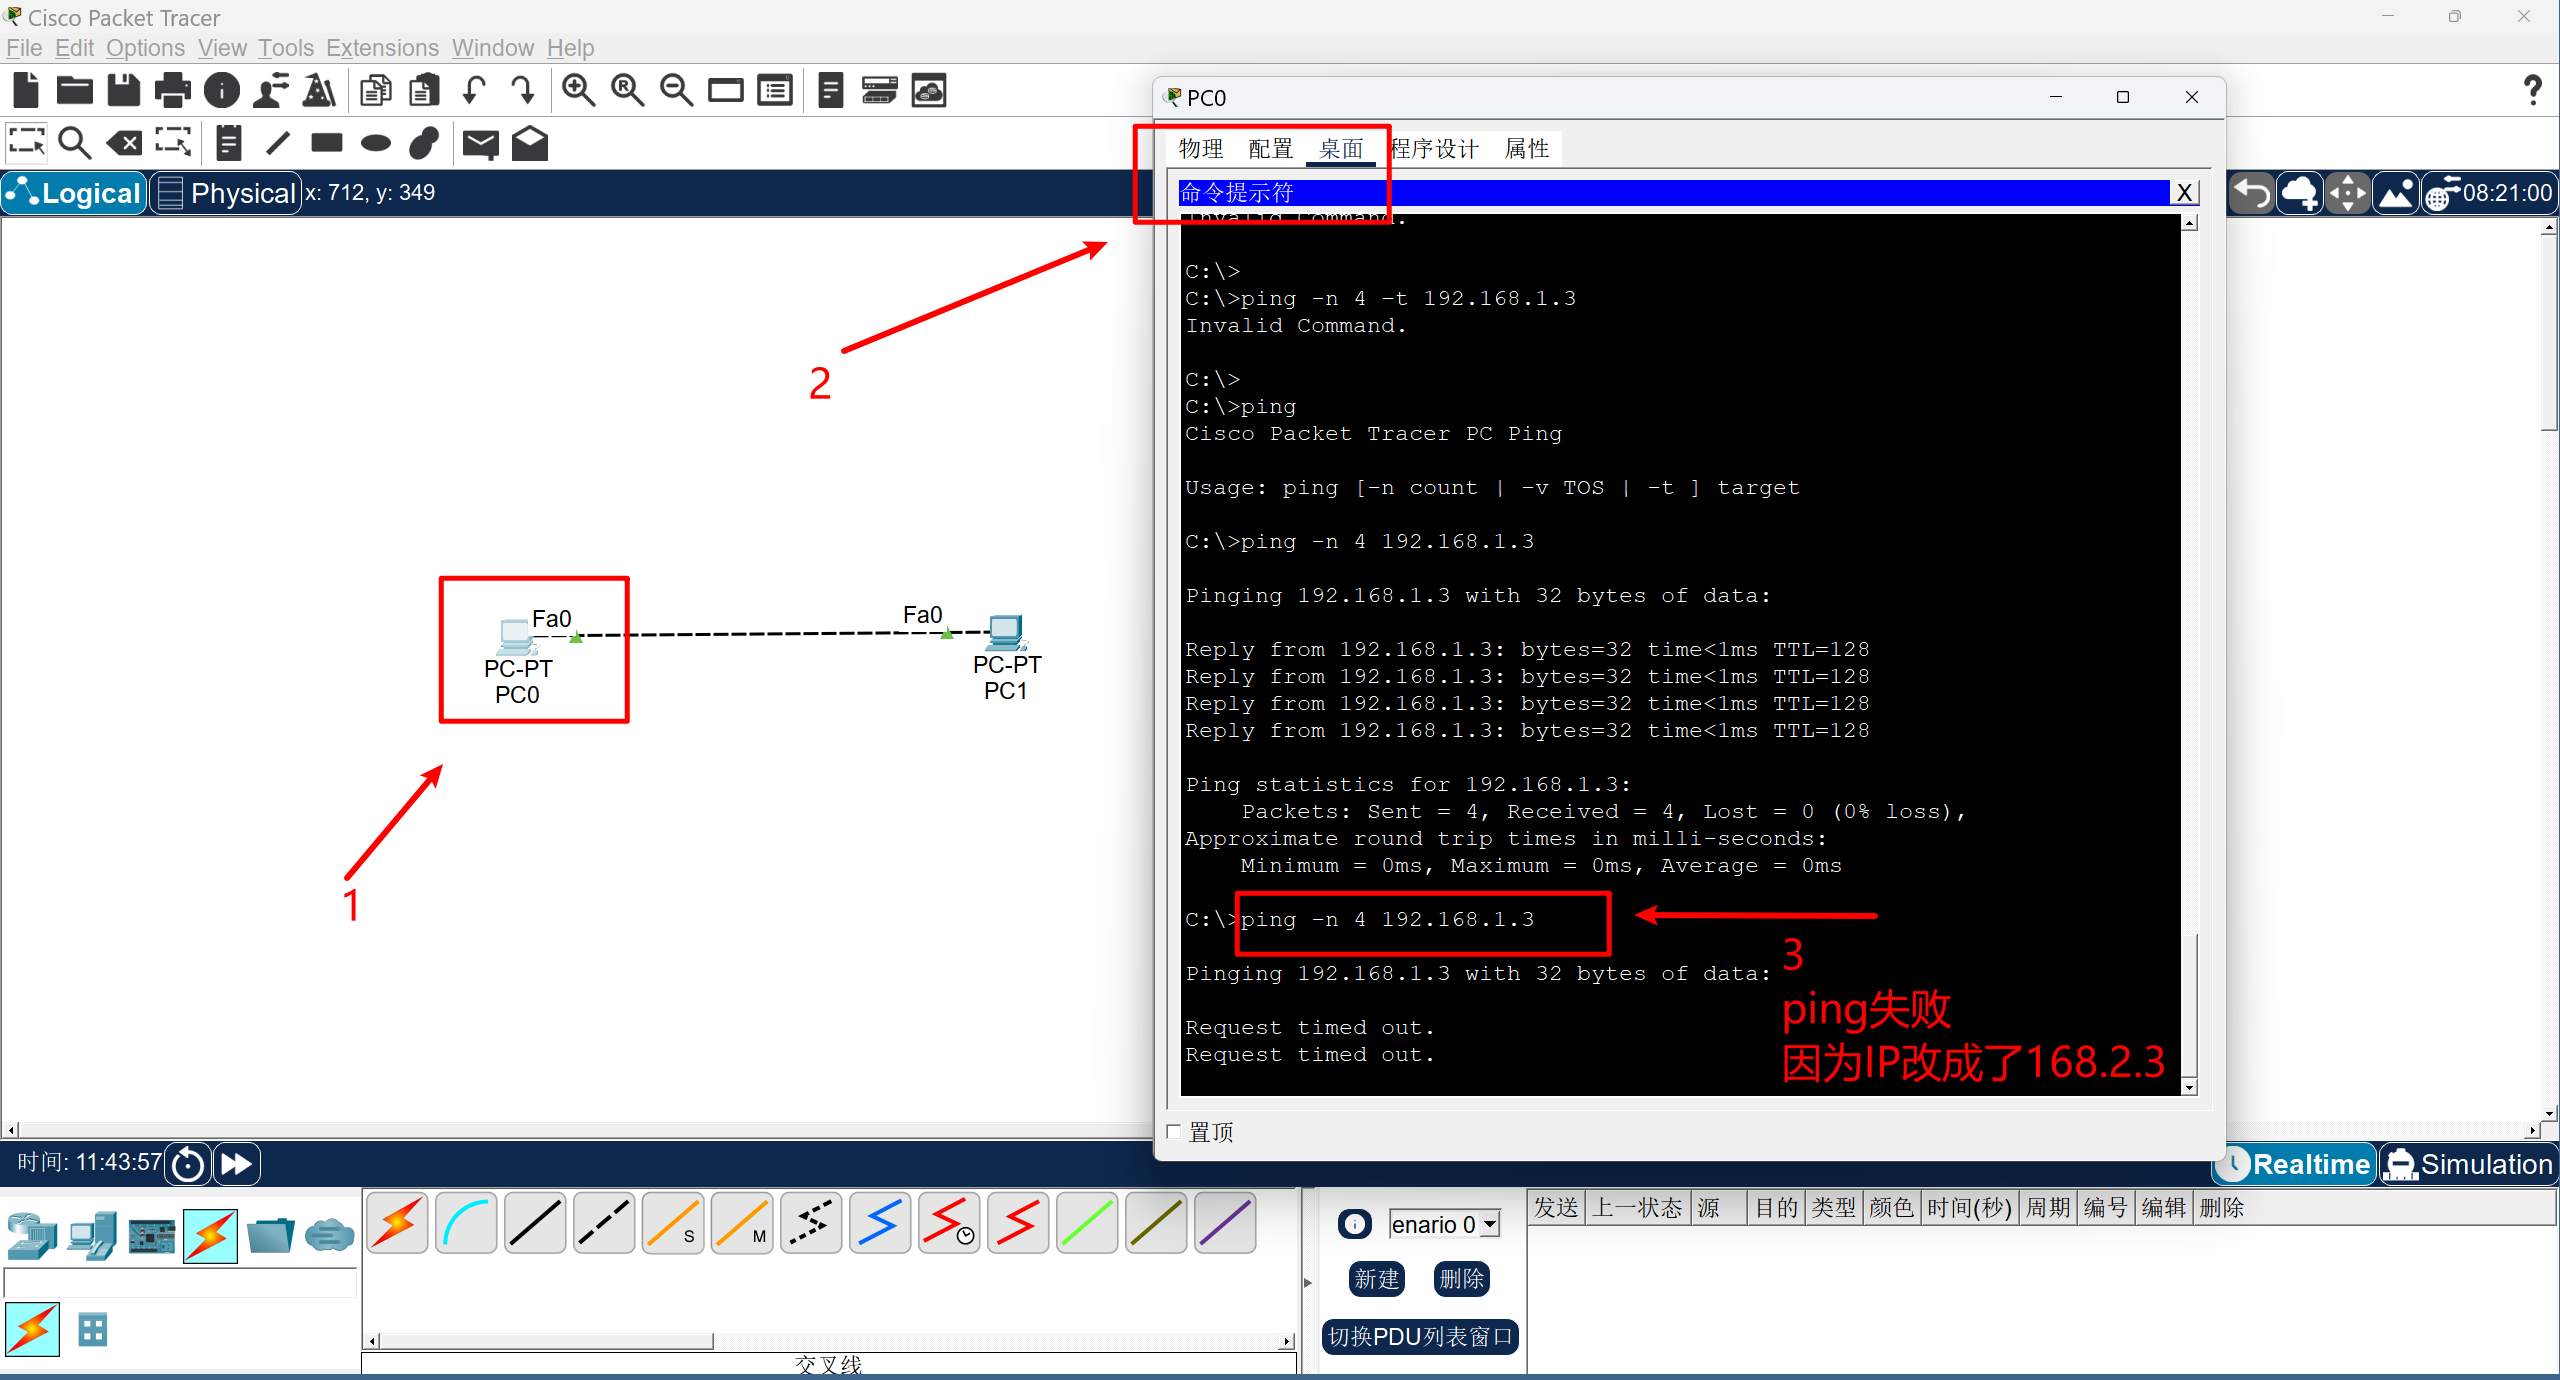The image size is (2560, 1380).
Task: Print the workspace using the printer icon
Action: point(173,91)
